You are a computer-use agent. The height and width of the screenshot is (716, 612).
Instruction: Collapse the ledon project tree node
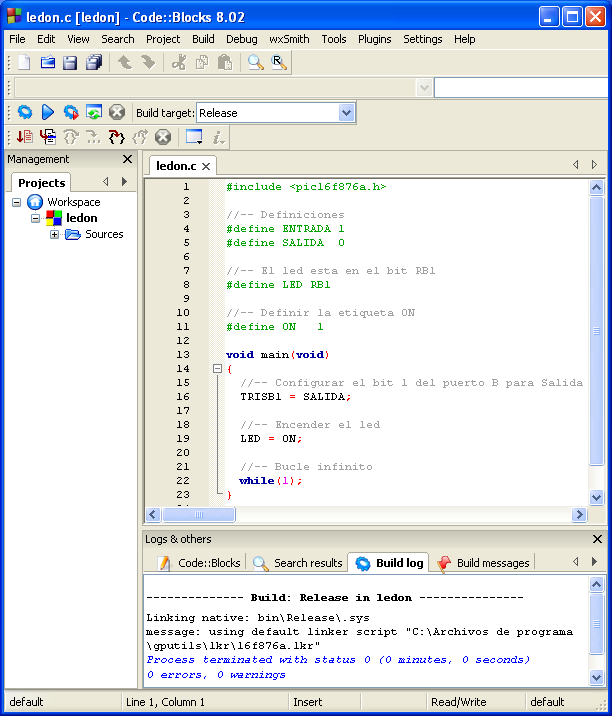pyautogui.click(x=36, y=218)
